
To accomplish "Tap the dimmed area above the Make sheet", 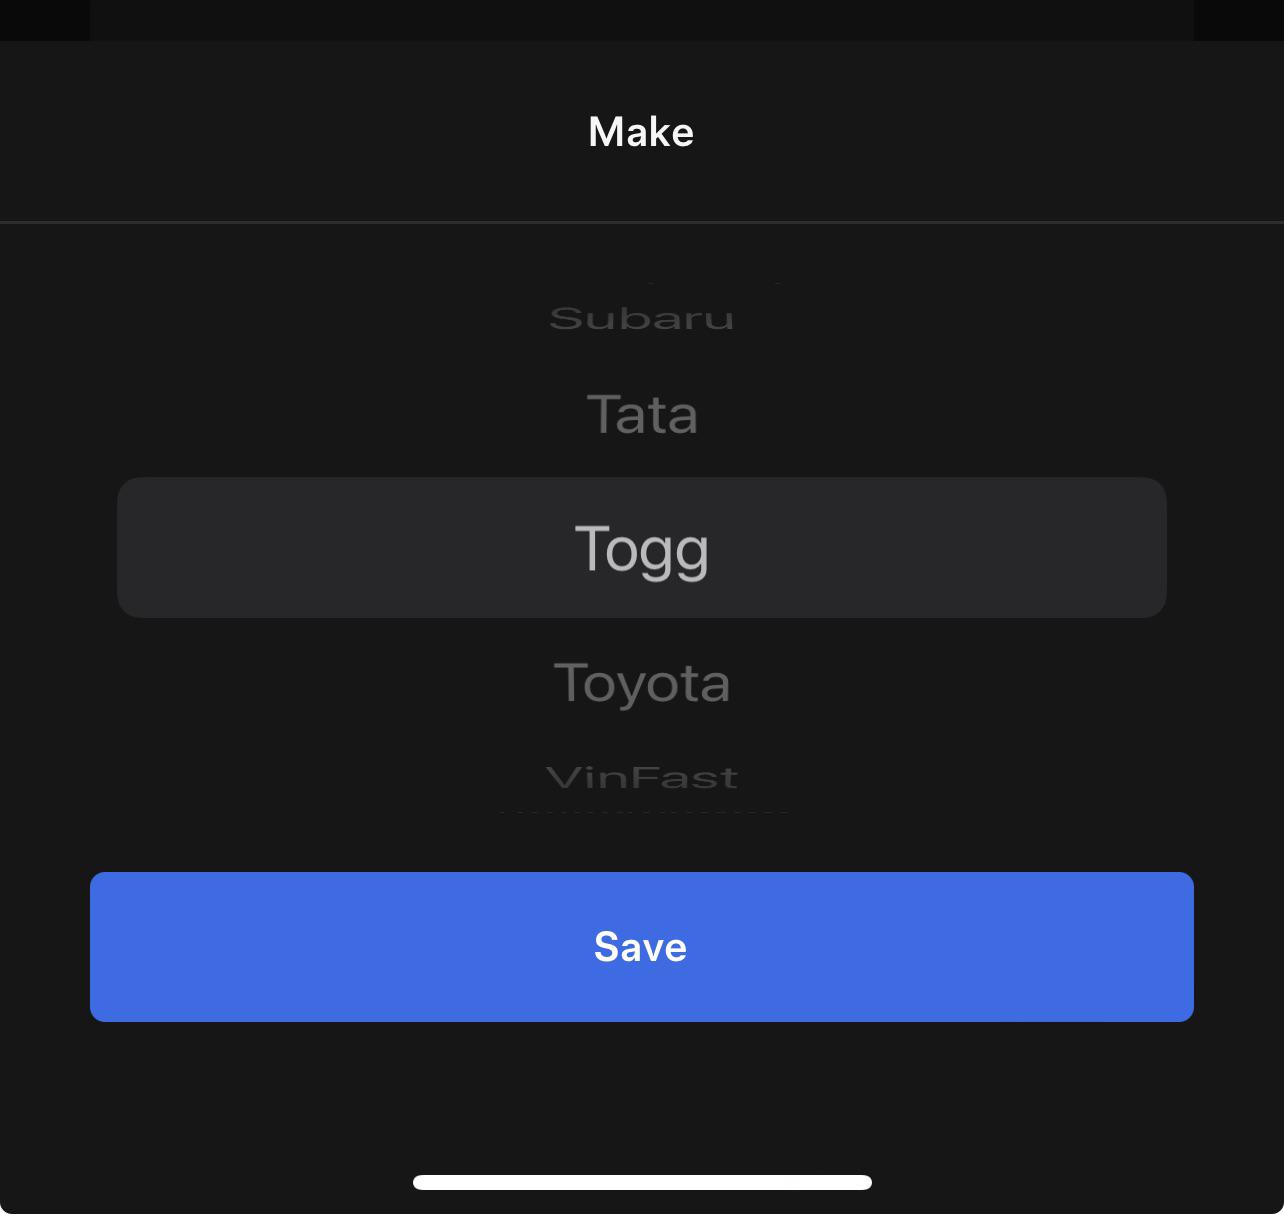I will [642, 18].
